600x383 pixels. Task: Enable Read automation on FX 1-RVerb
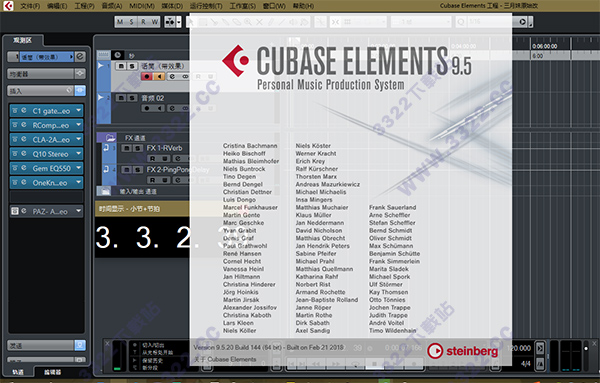(153, 158)
